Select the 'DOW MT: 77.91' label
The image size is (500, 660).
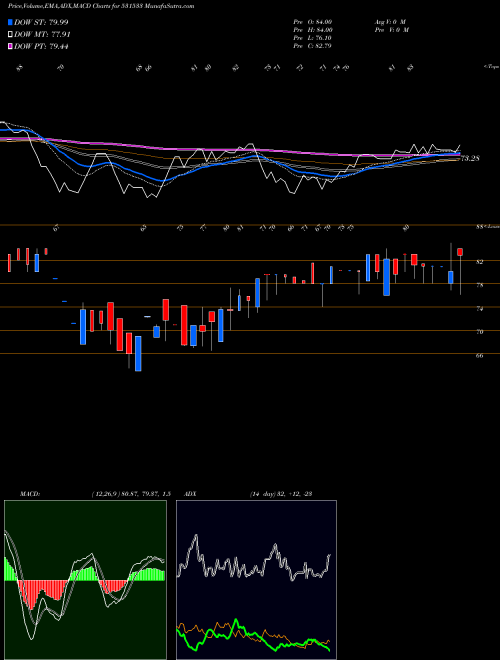[42, 35]
